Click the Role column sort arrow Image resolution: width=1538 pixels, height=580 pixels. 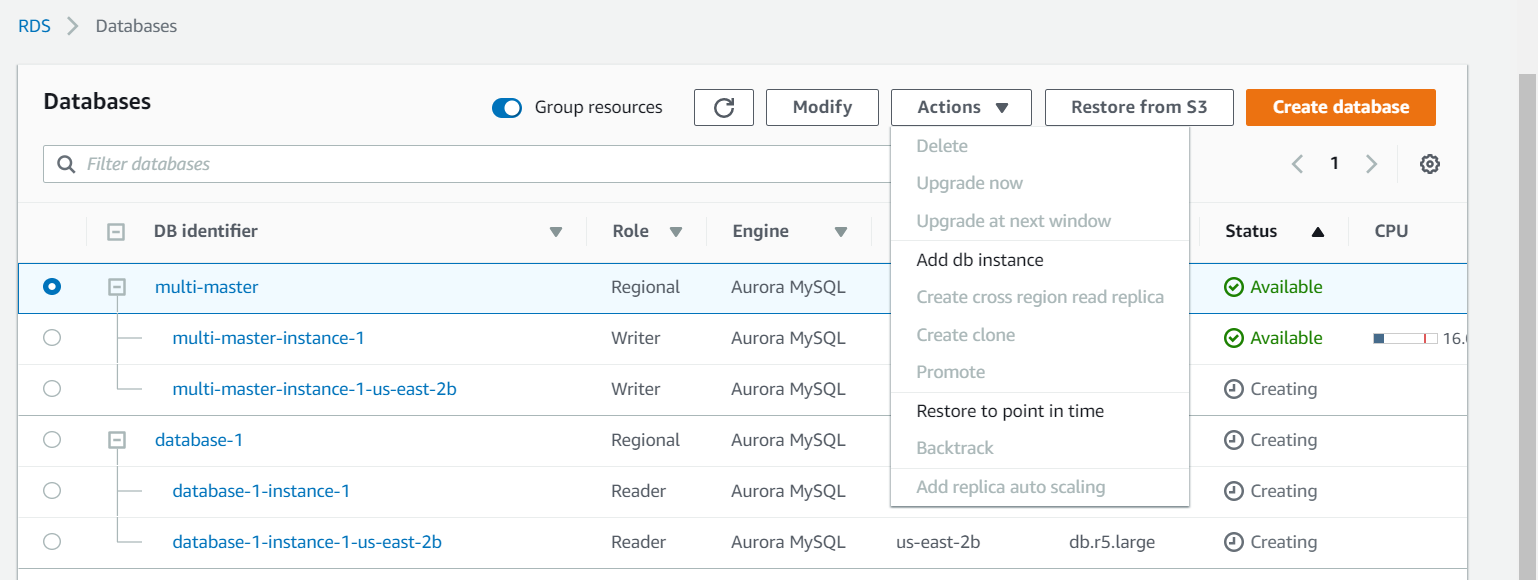tap(676, 232)
